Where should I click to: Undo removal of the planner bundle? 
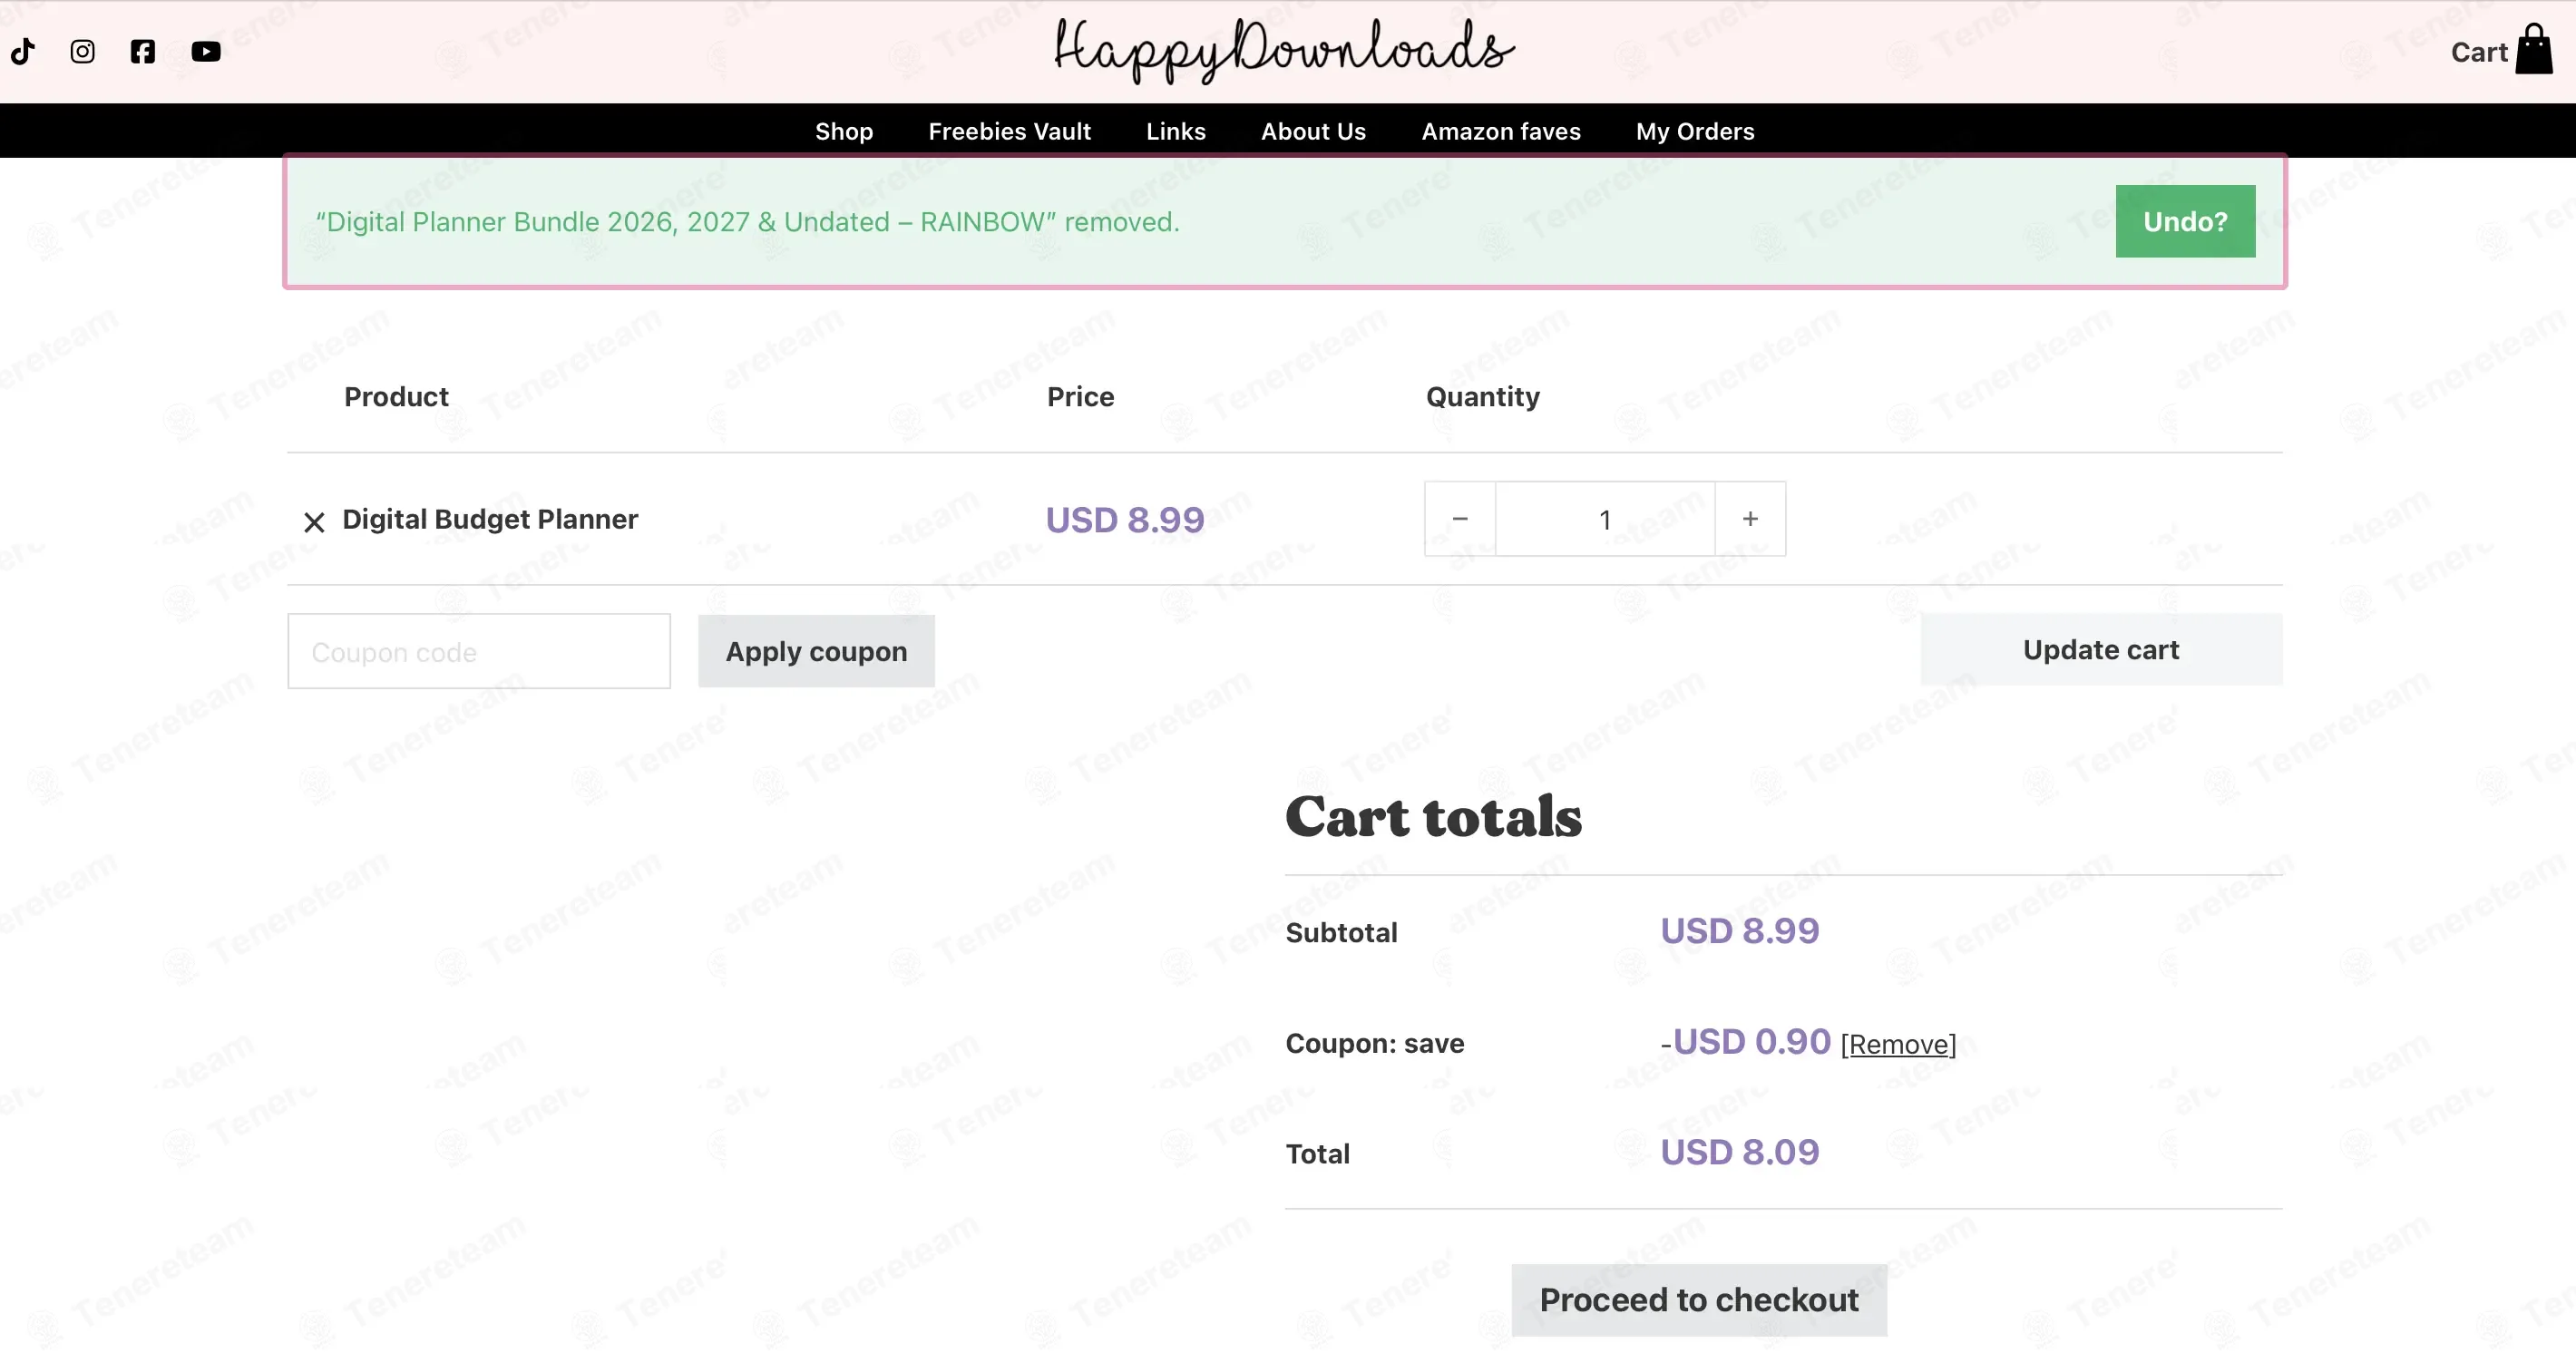coord(2185,221)
